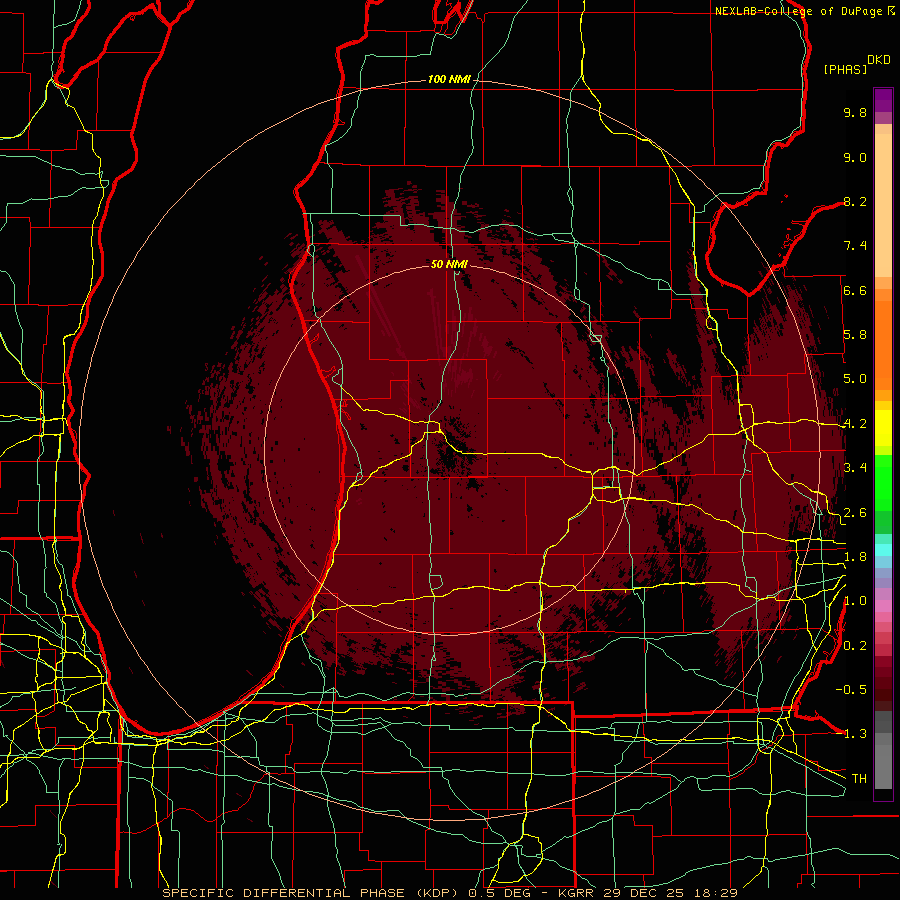The image size is (900, 900).
Task: Click the 0.2 legend value
Action: [855, 646]
